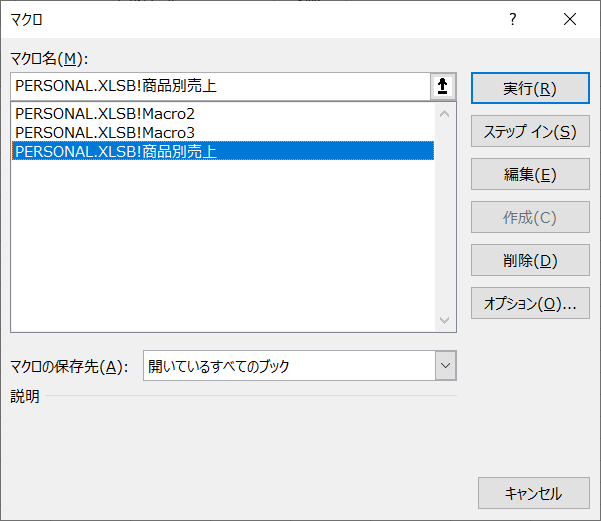Click the list's scroll up arrow
The image size is (601, 521).
(445, 114)
